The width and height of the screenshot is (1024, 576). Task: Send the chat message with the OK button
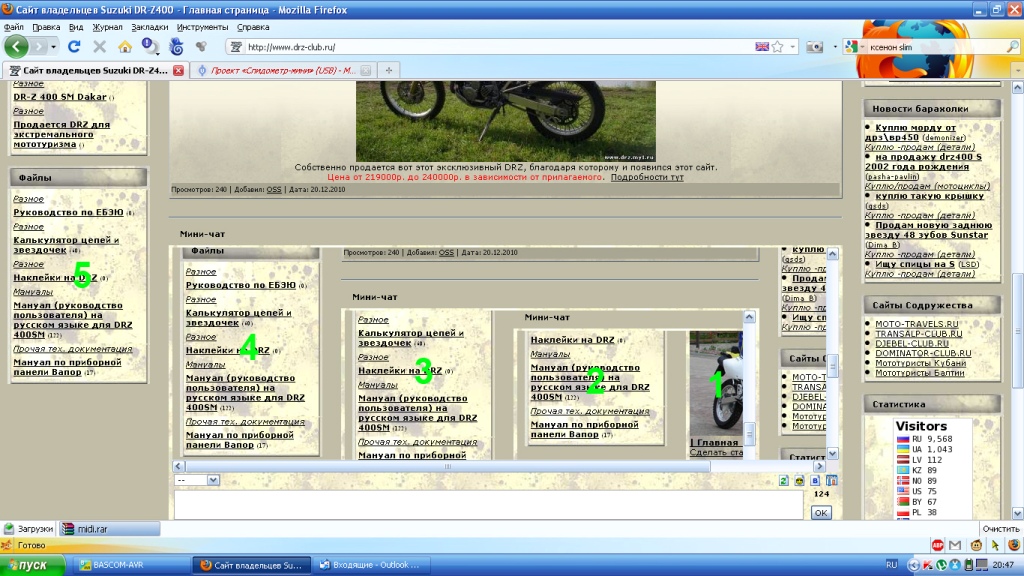821,513
